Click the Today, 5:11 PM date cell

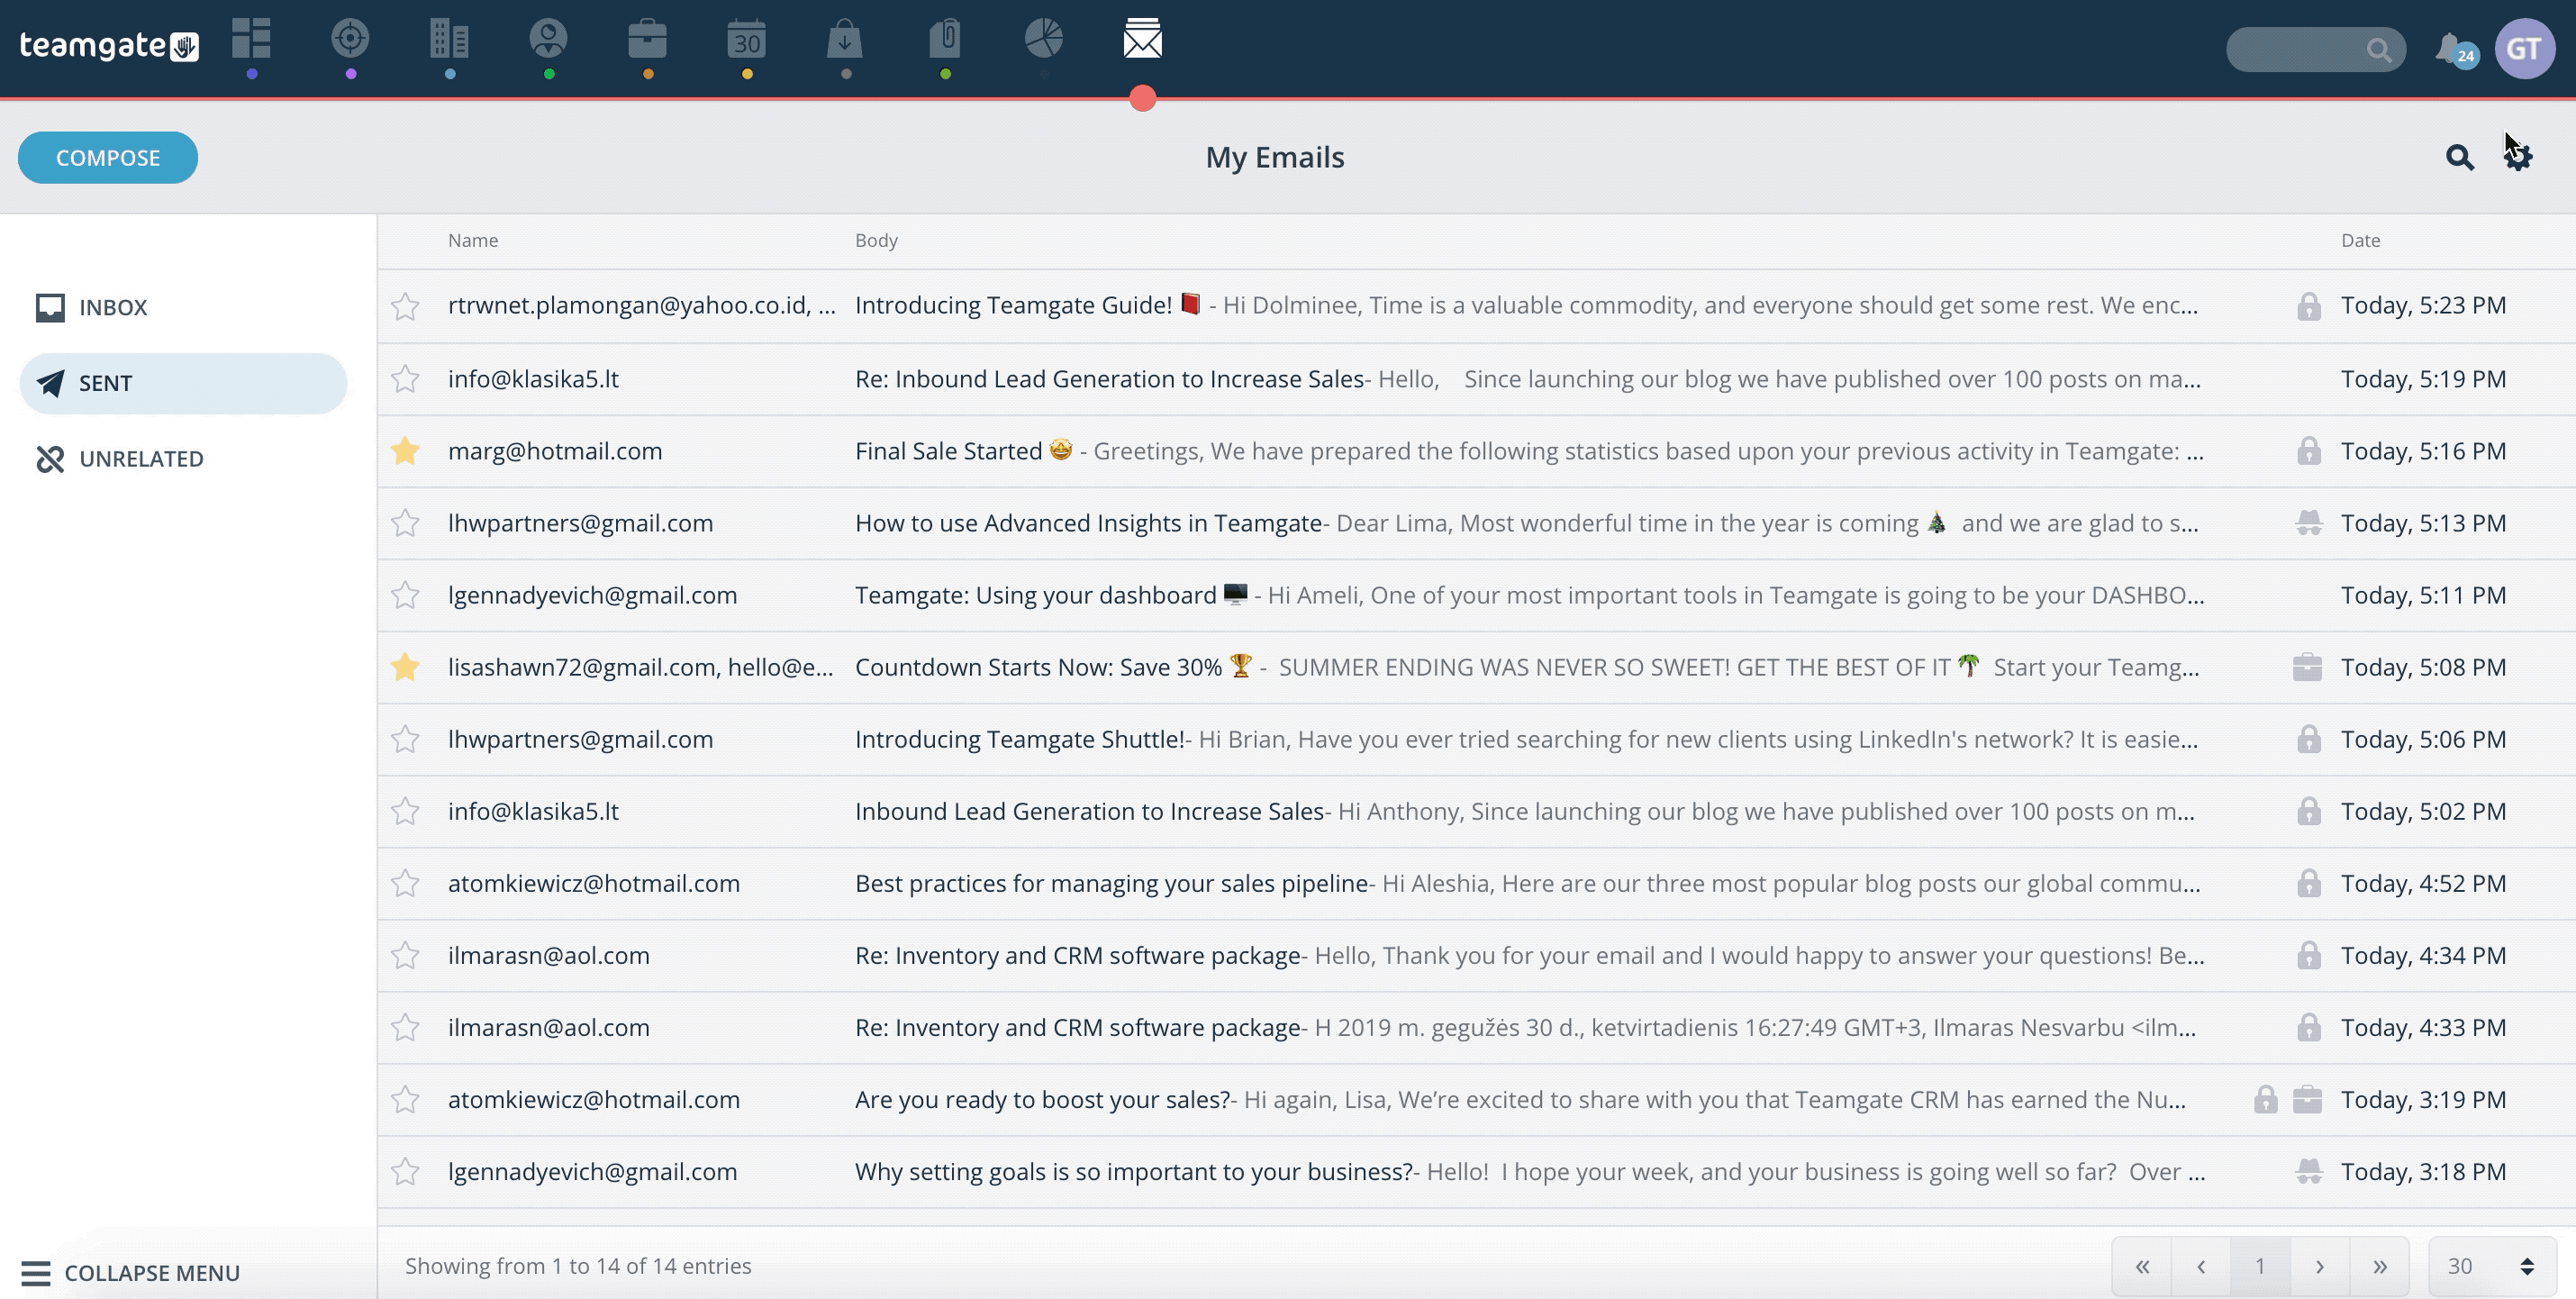(2423, 595)
